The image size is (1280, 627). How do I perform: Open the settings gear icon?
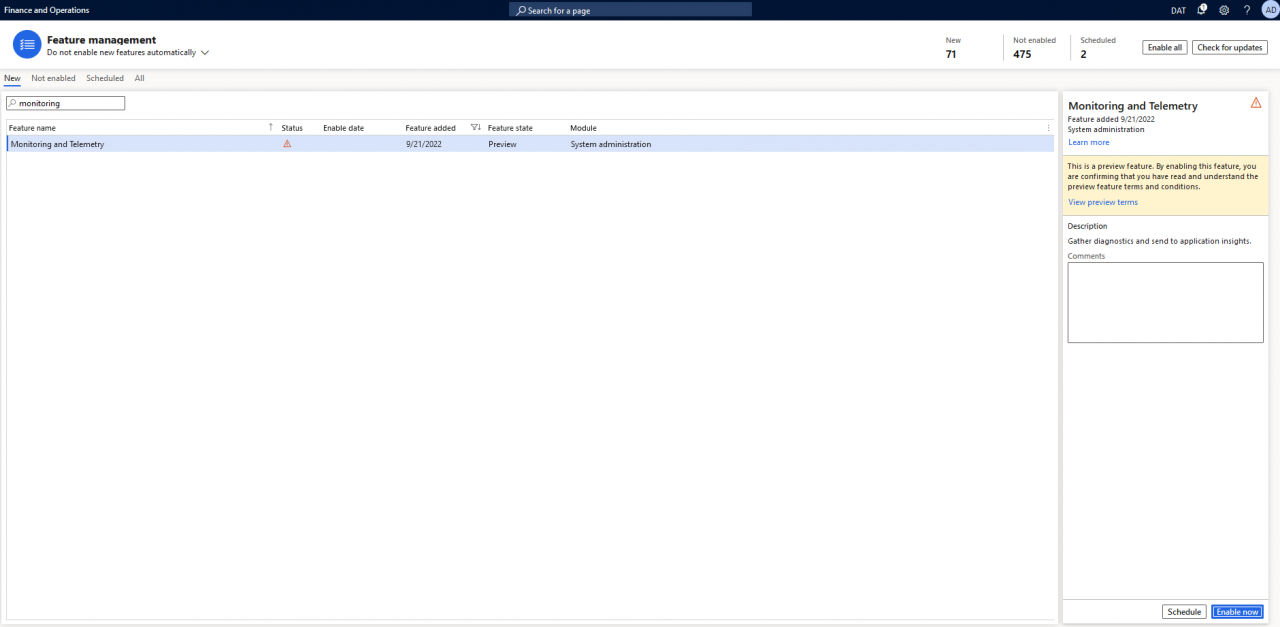[x=1224, y=10]
